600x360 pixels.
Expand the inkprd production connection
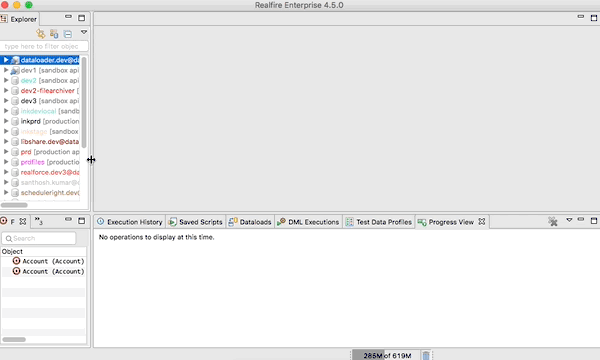point(6,121)
